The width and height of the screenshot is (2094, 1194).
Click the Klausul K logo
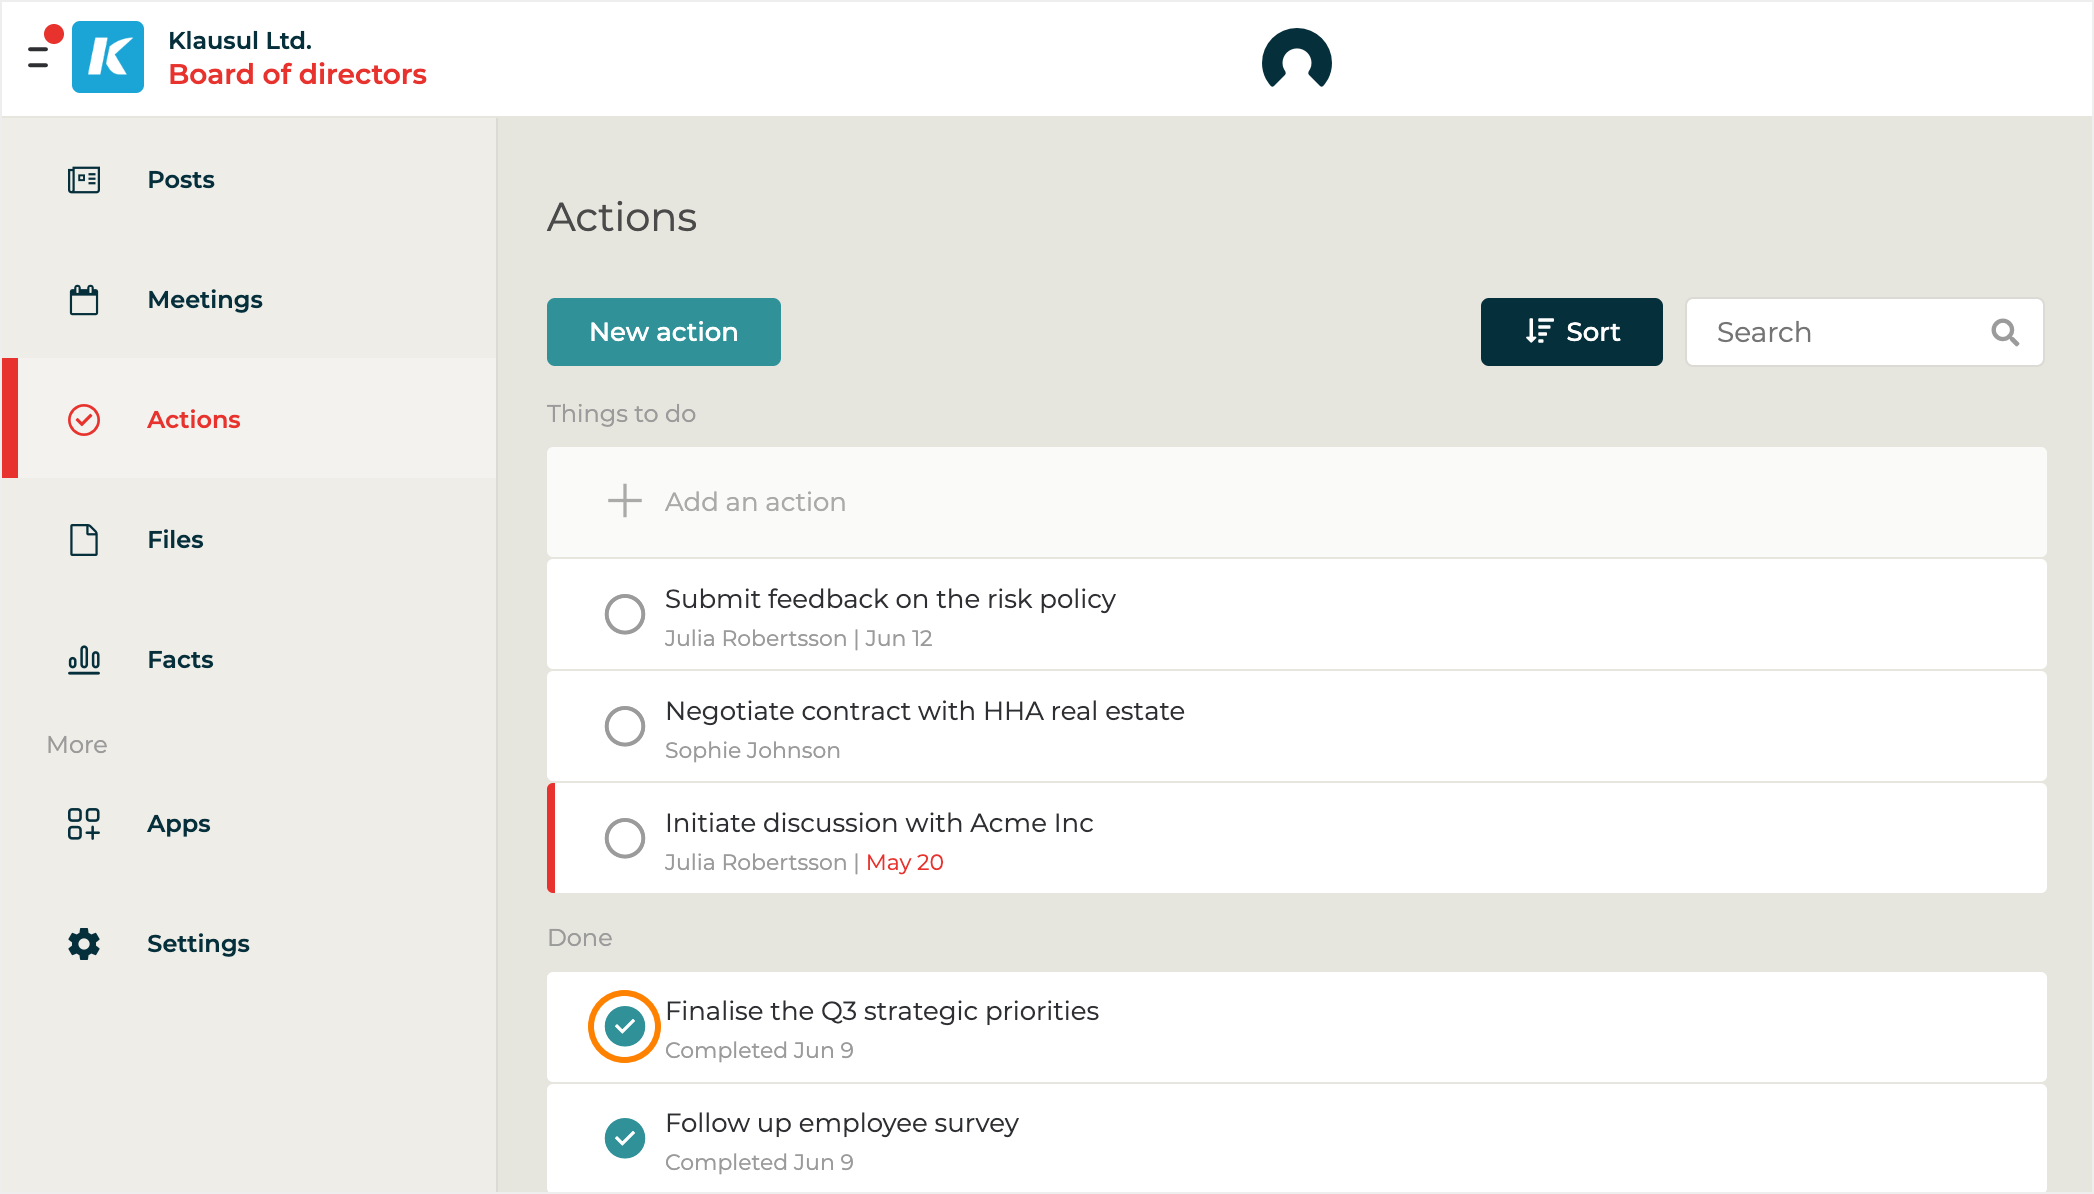click(108, 57)
